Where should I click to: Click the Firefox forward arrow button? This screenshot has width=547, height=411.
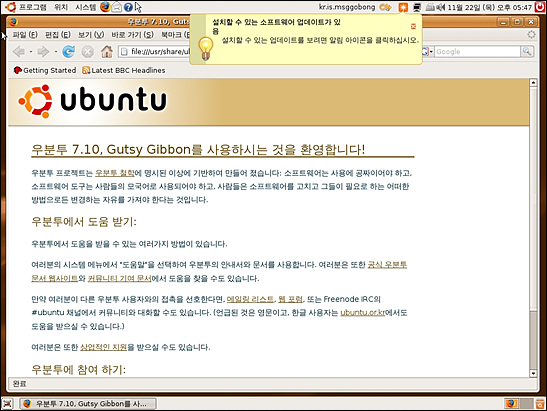coord(43,52)
